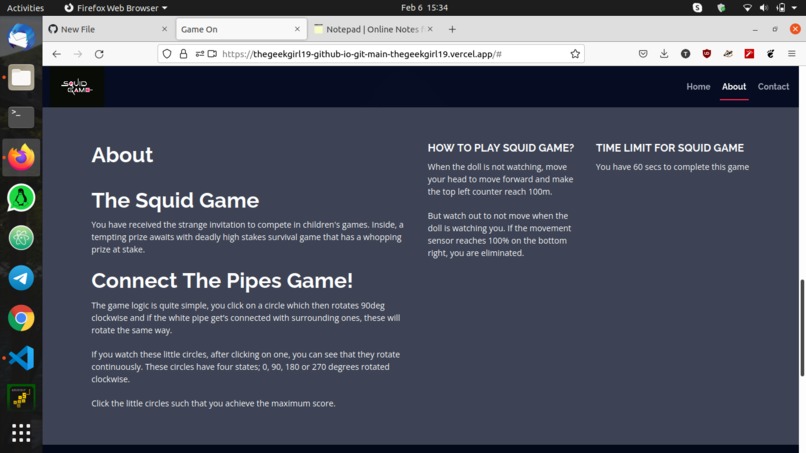Open the Activities overview
806x453 pixels.
click(x=25, y=8)
